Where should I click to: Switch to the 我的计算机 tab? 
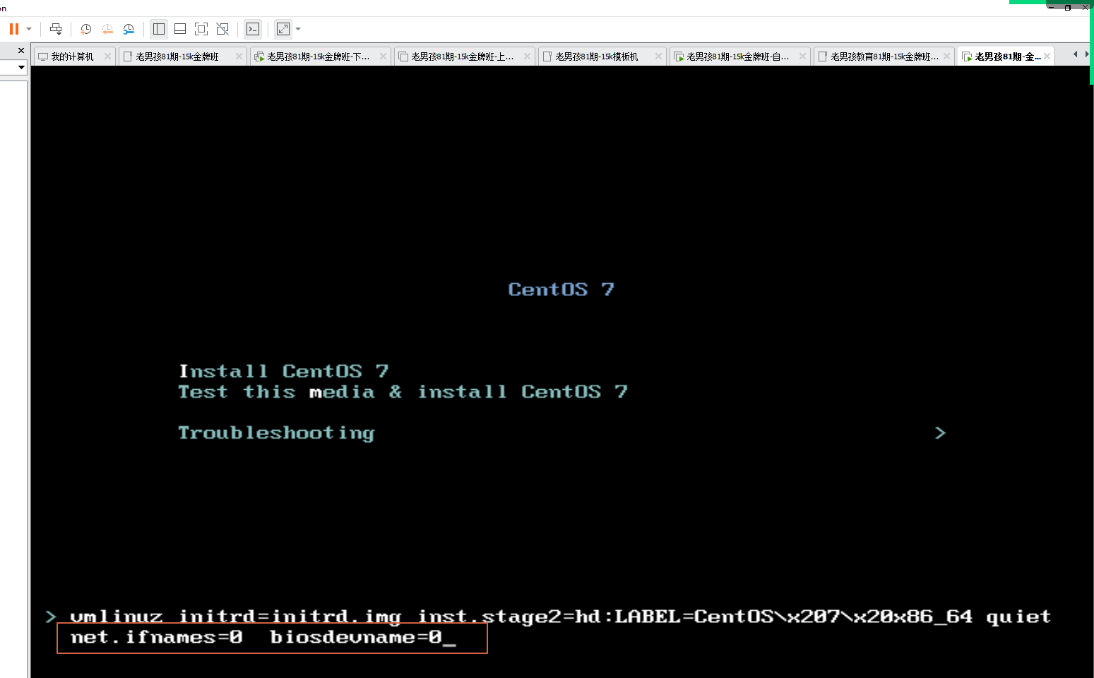coord(71,56)
